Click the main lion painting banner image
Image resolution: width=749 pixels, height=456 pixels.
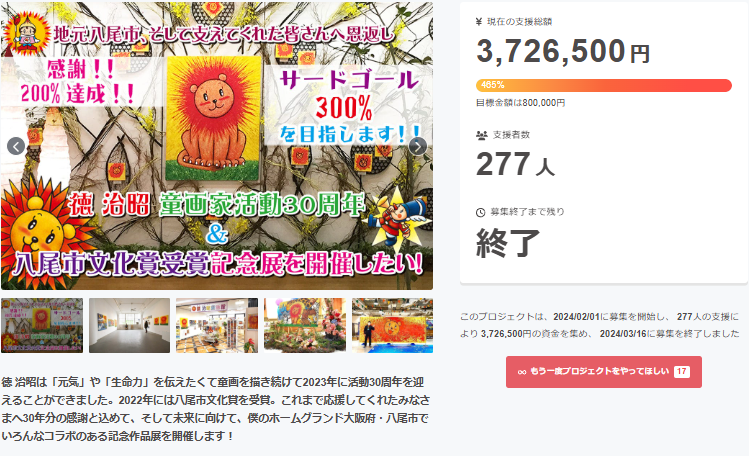tap(217, 146)
